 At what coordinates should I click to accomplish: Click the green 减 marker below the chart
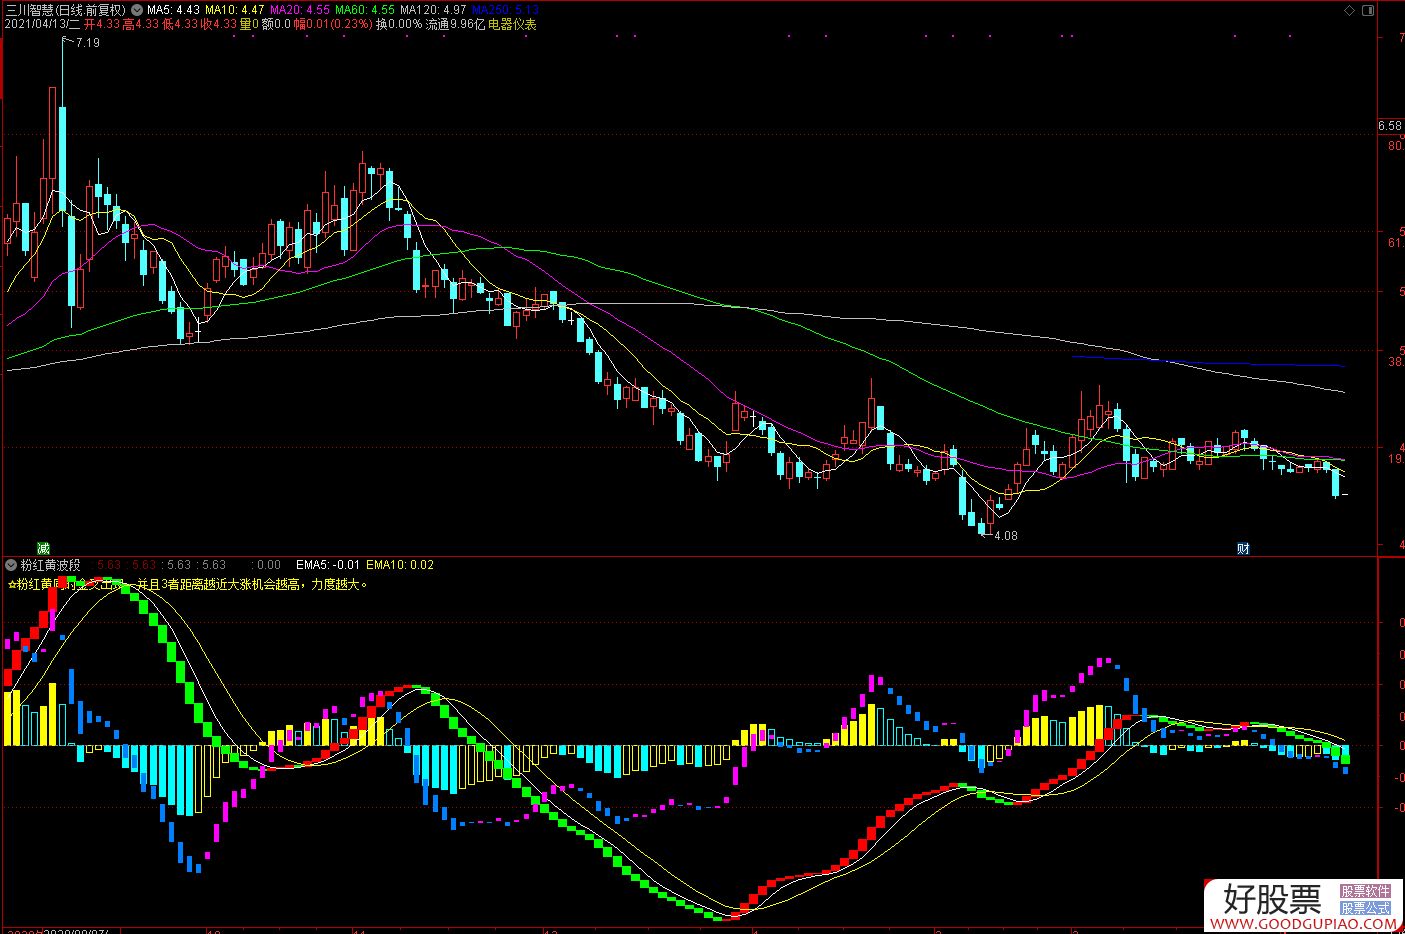43,548
